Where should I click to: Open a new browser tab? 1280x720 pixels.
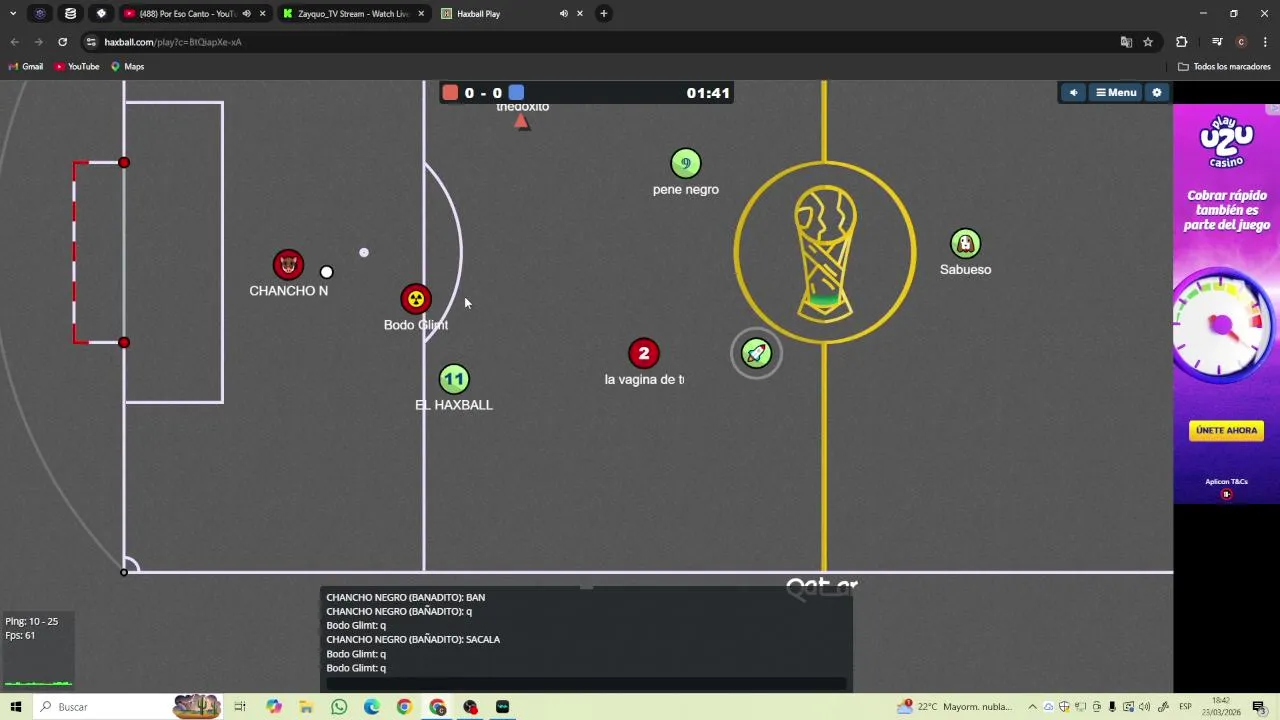[x=603, y=14]
